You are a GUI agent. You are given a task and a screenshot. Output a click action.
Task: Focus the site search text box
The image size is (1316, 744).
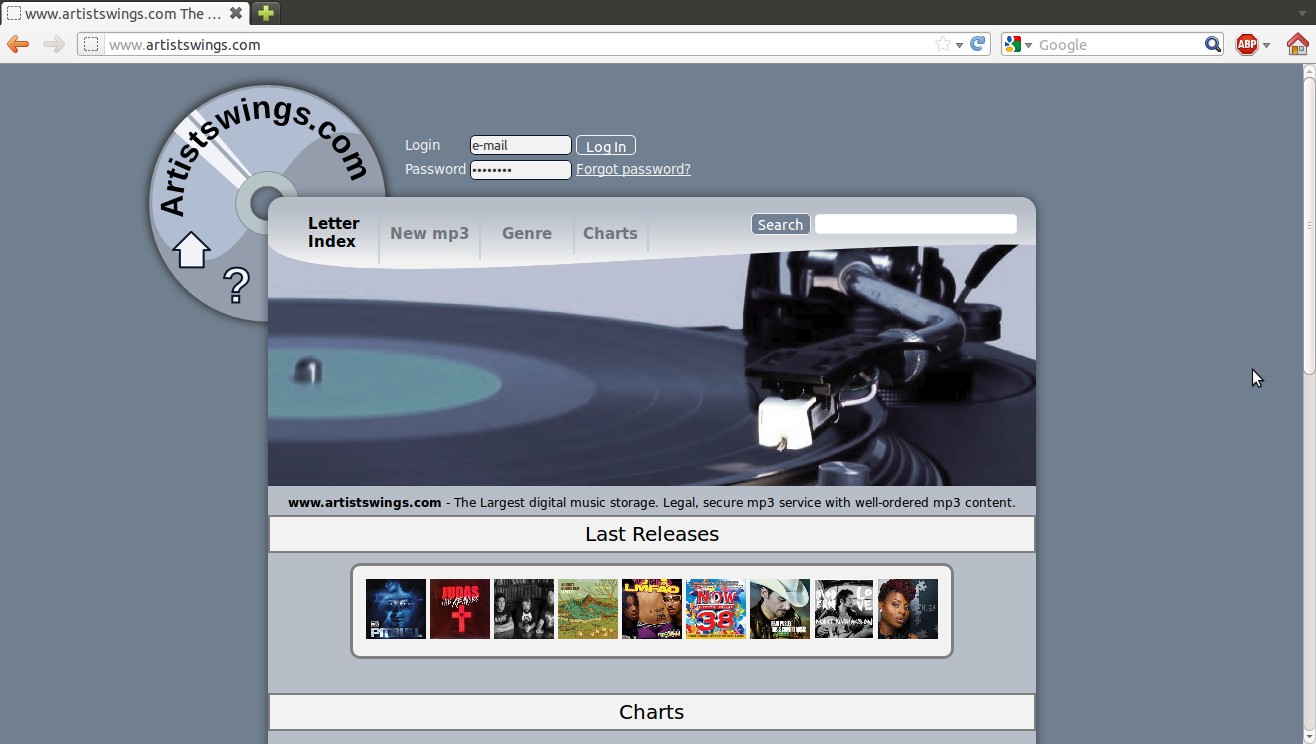coord(916,224)
